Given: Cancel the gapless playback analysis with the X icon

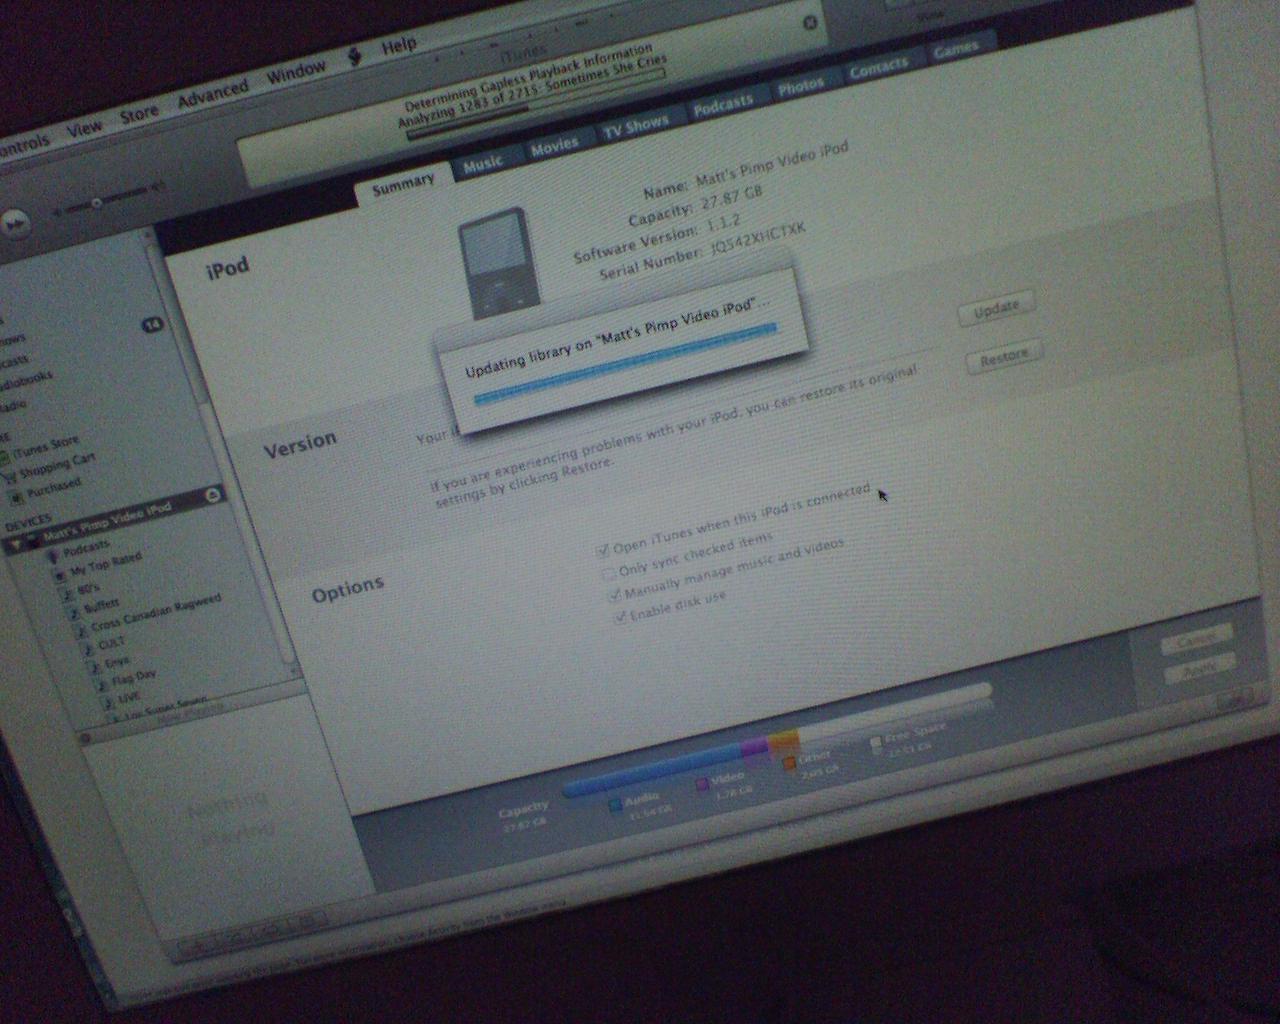Looking at the screenshot, I should click(x=810, y=22).
